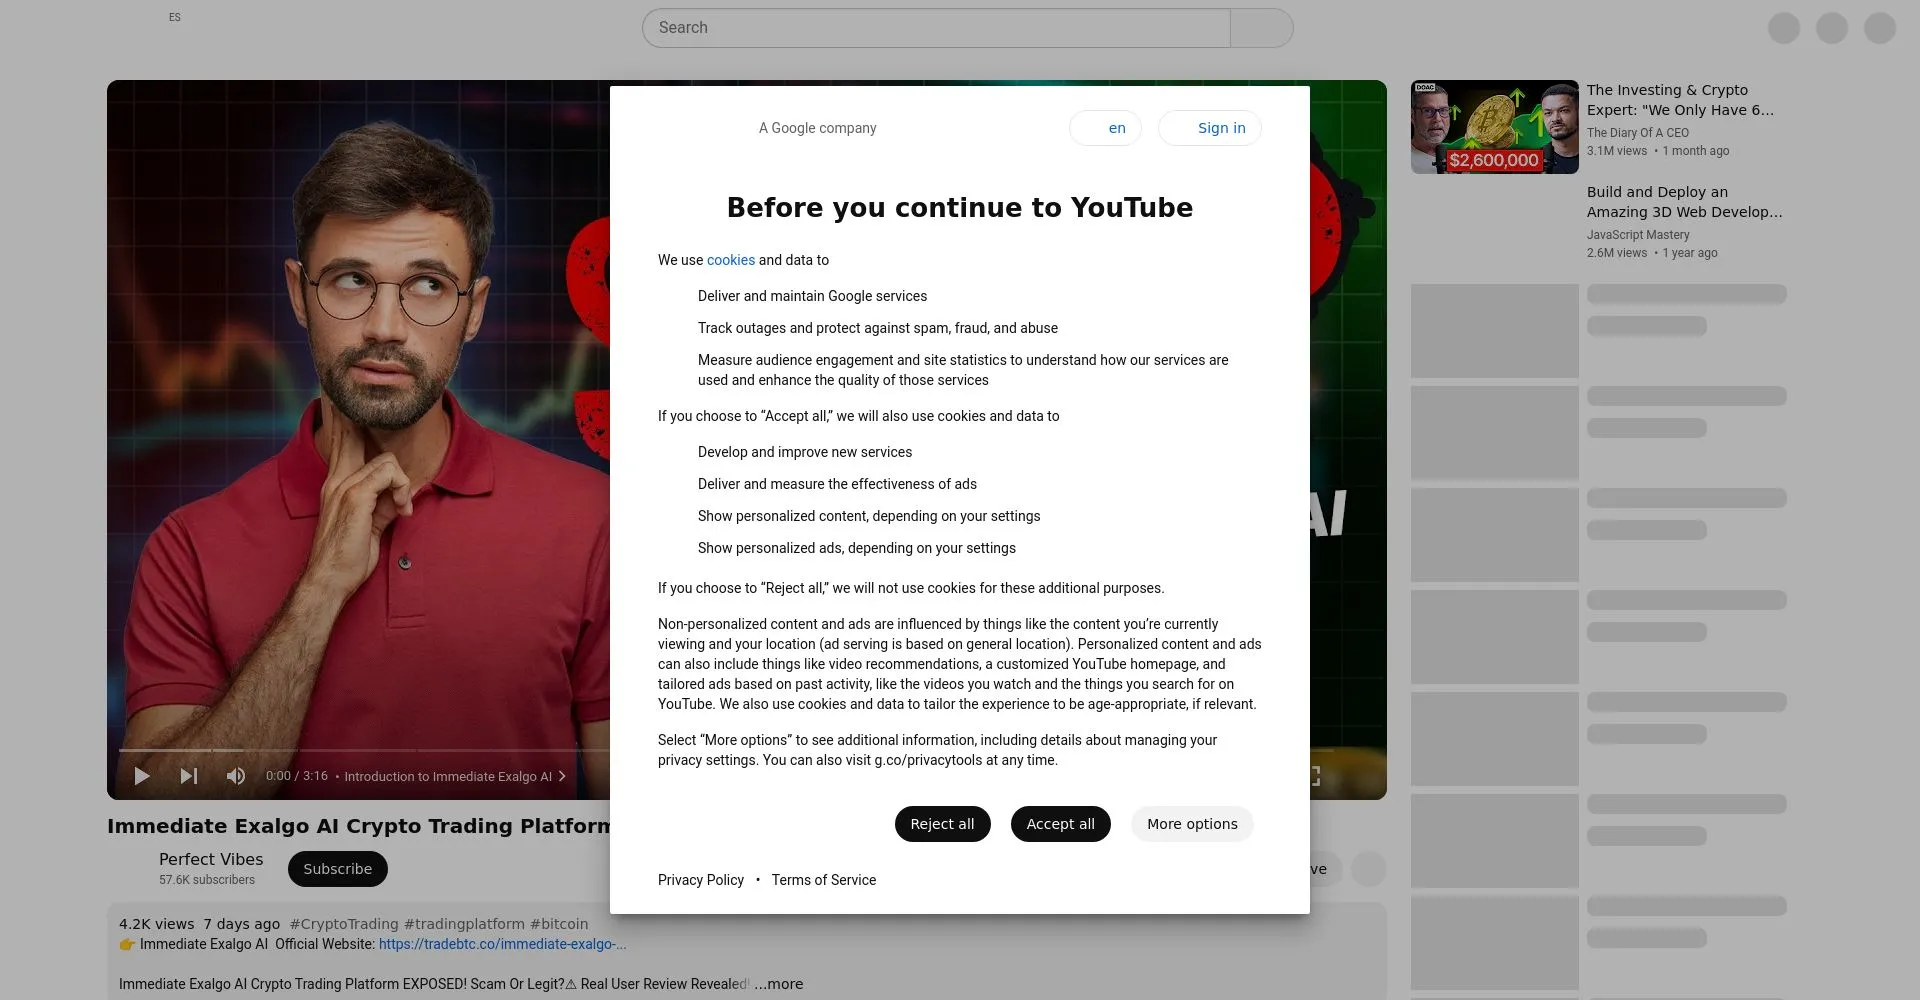Viewport: 1920px width, 1000px height.
Task: Open The Investing & Crypto Expert video title
Action: 1681,100
